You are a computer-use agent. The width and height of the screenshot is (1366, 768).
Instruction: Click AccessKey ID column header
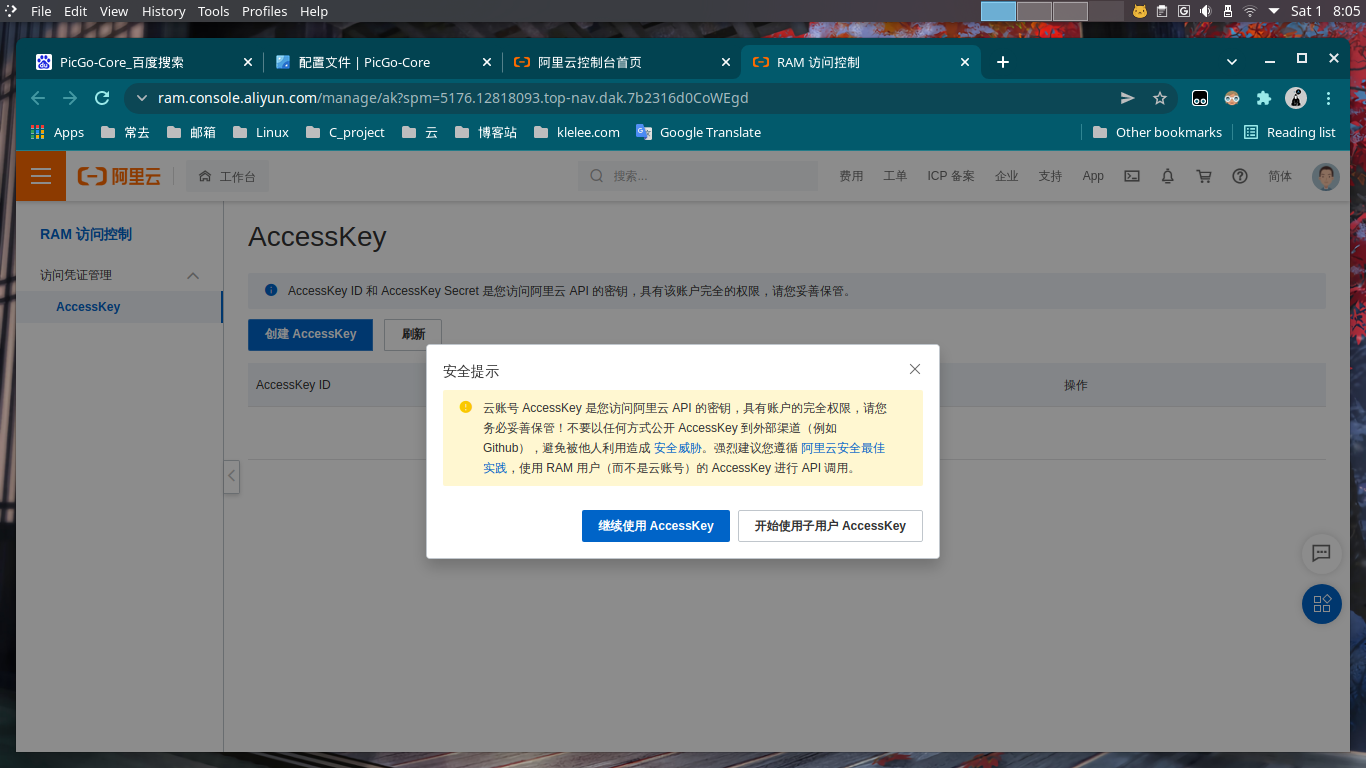click(x=293, y=385)
